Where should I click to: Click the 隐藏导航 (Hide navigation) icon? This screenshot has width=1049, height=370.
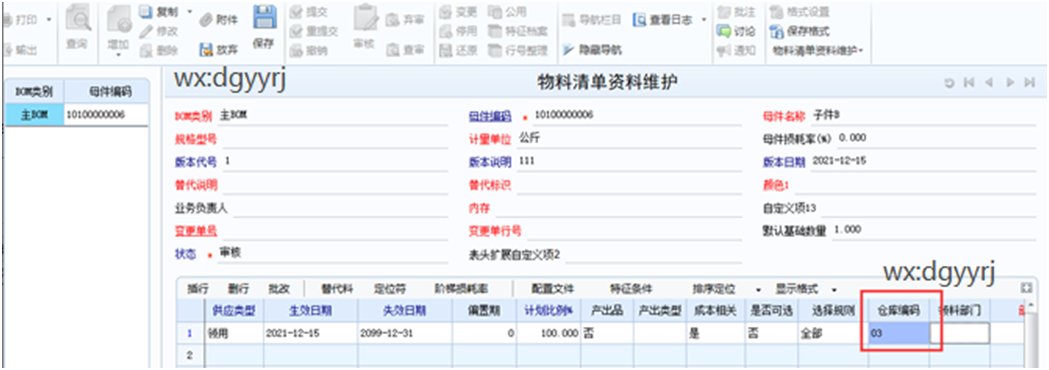pos(569,50)
